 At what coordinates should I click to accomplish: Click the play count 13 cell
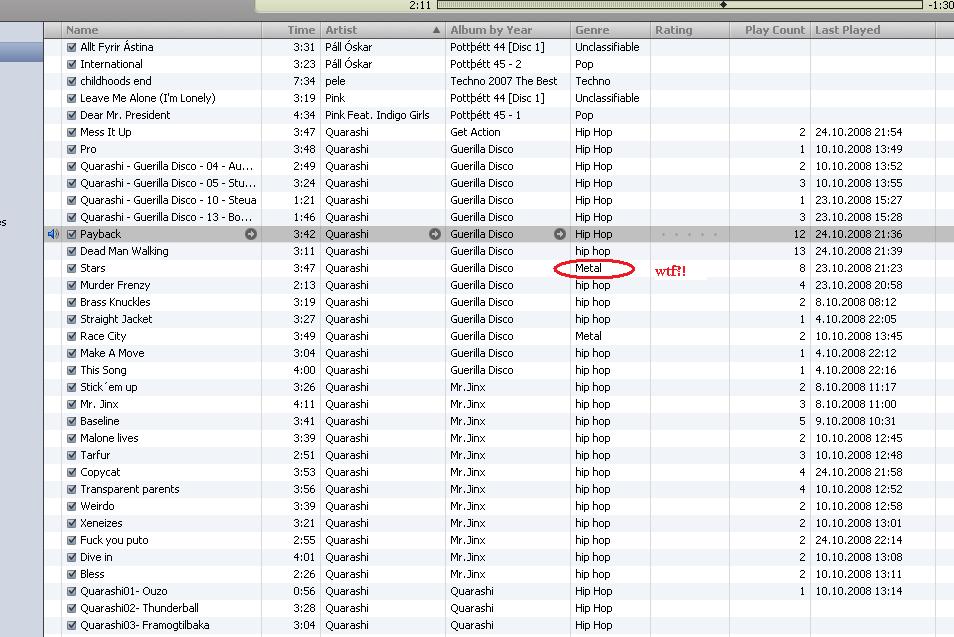point(799,251)
